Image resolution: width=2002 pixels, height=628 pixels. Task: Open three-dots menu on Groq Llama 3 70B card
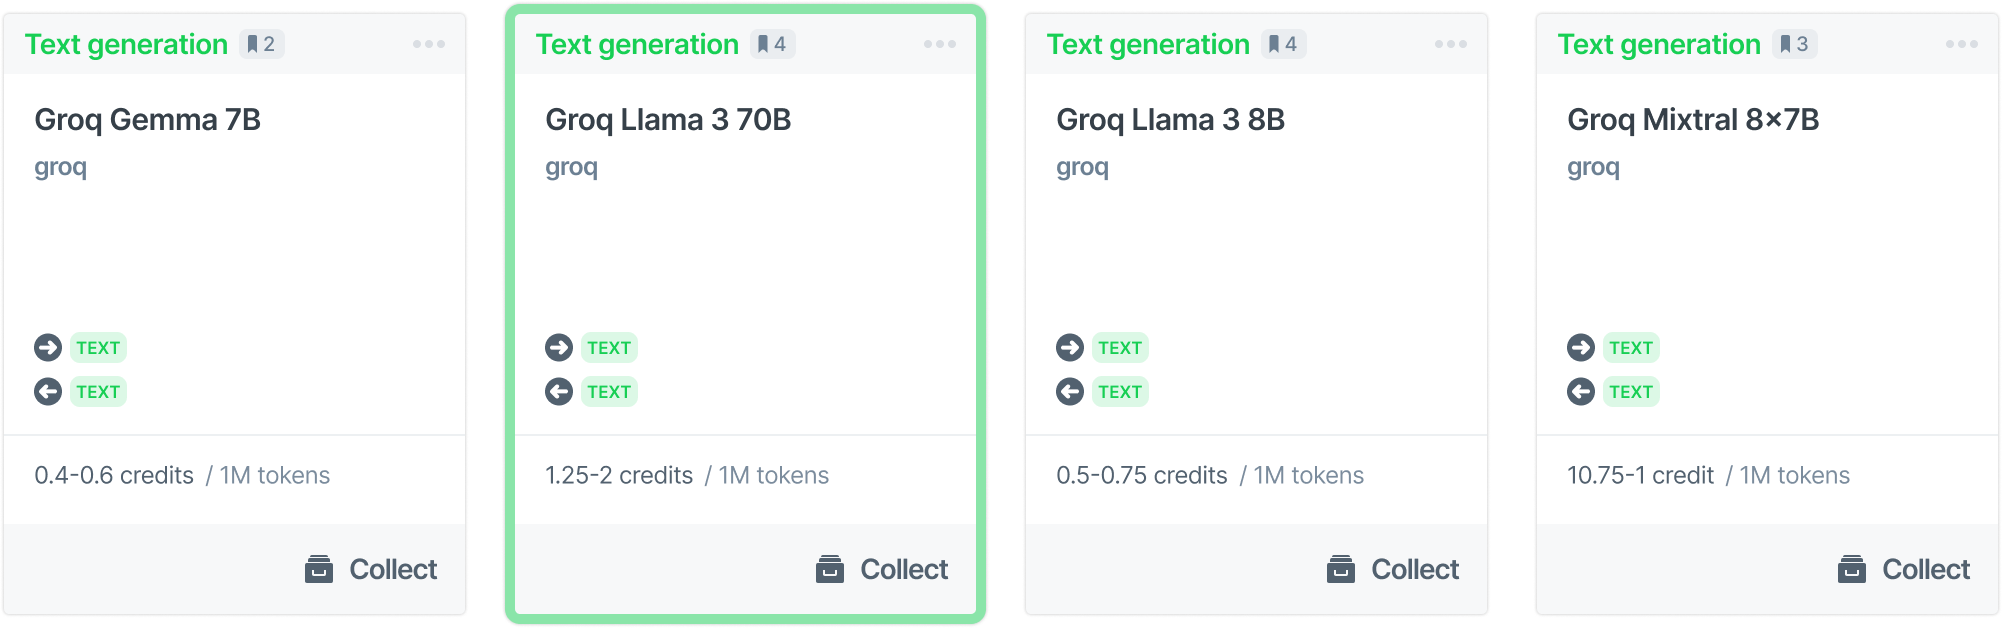pyautogui.click(x=940, y=44)
